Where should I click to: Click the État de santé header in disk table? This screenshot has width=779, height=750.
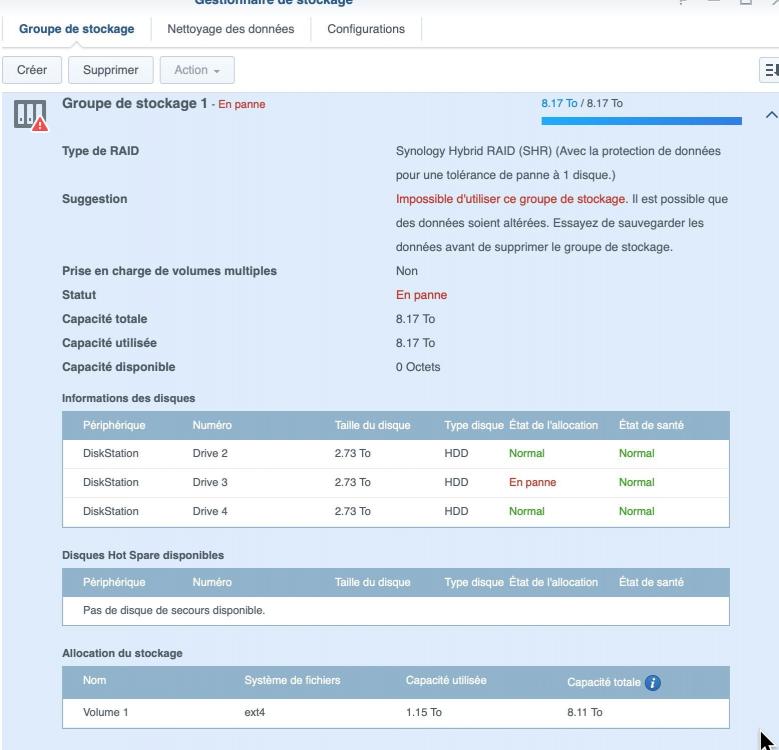coord(651,426)
